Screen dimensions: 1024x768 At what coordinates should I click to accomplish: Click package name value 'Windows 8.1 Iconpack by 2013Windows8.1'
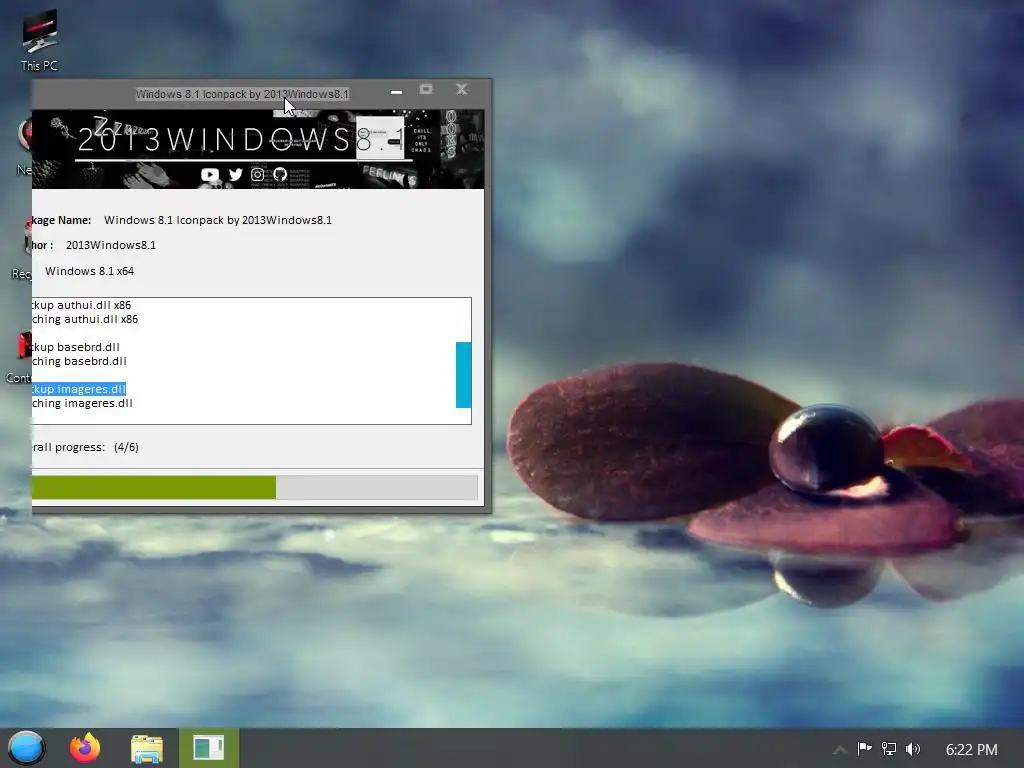click(218, 220)
